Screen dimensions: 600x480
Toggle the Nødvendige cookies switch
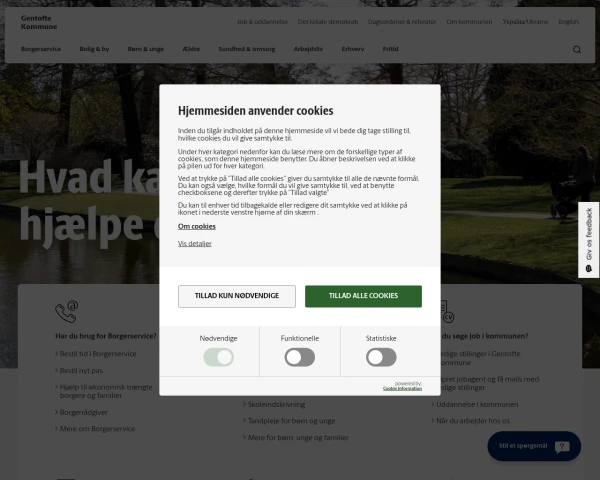[218, 357]
